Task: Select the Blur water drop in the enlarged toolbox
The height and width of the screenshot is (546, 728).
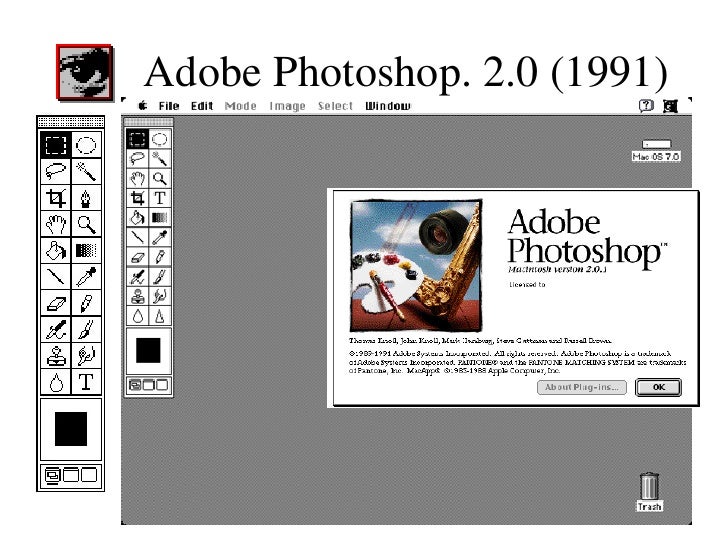Action: click(x=56, y=383)
